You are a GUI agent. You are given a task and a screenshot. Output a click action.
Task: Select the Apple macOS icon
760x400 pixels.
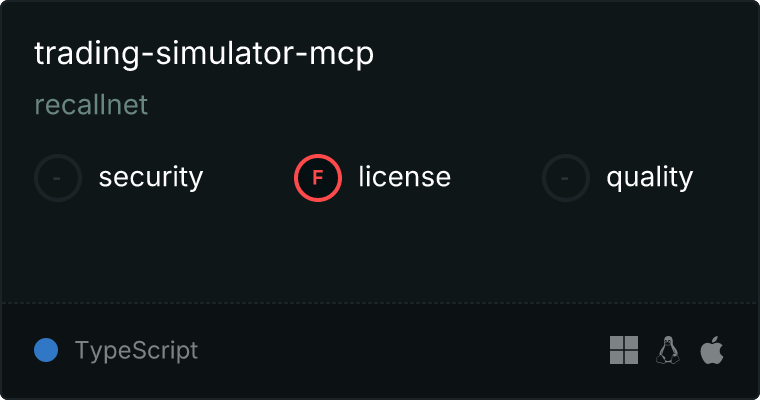712,350
